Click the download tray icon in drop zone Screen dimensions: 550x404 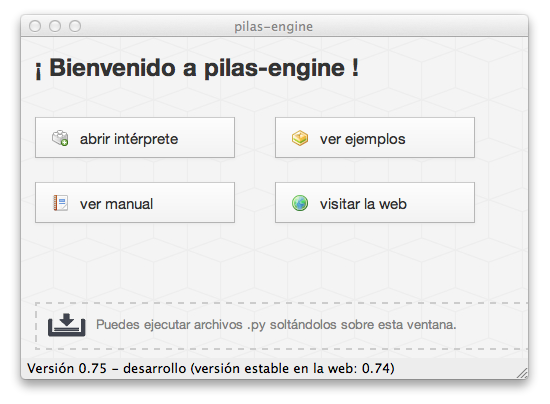click(x=67, y=325)
